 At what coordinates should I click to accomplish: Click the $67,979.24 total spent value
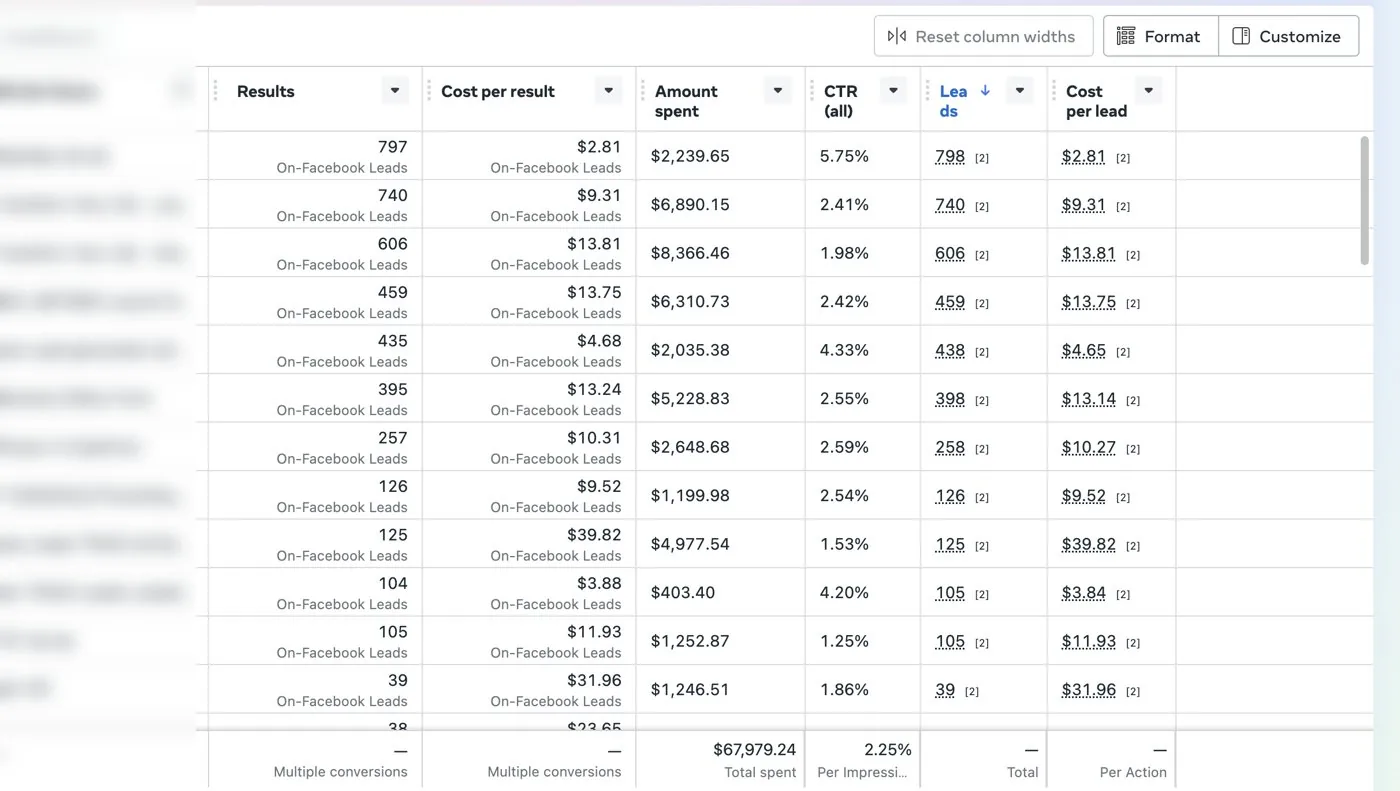click(x=754, y=749)
